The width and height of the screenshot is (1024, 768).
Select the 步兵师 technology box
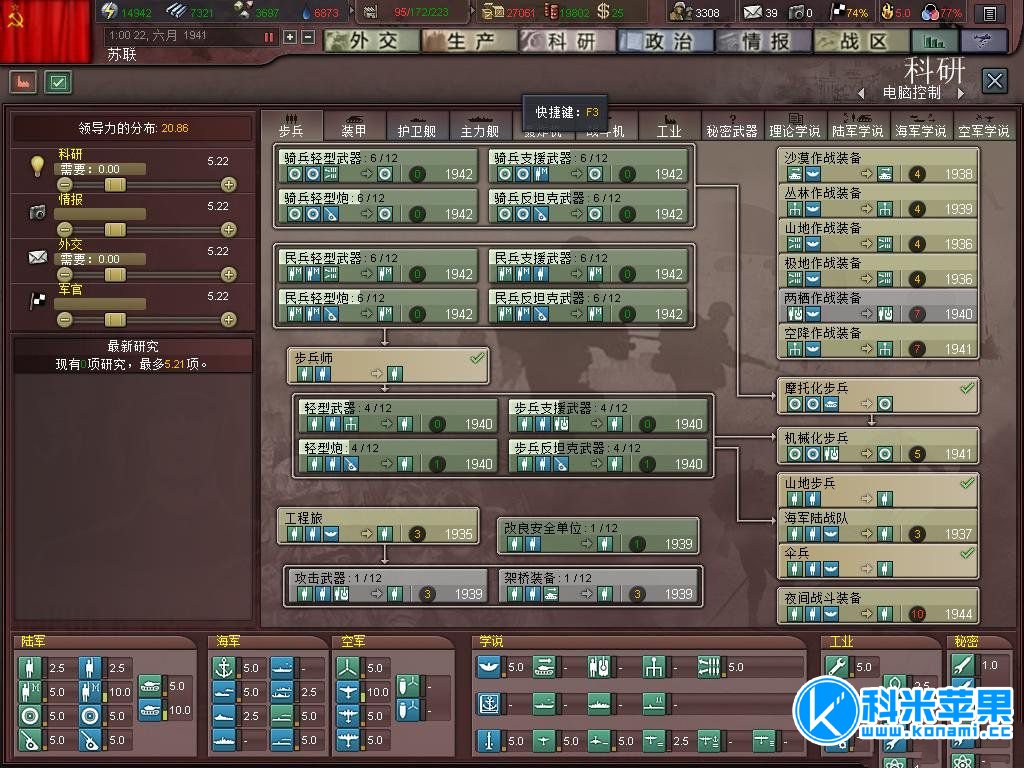[388, 366]
